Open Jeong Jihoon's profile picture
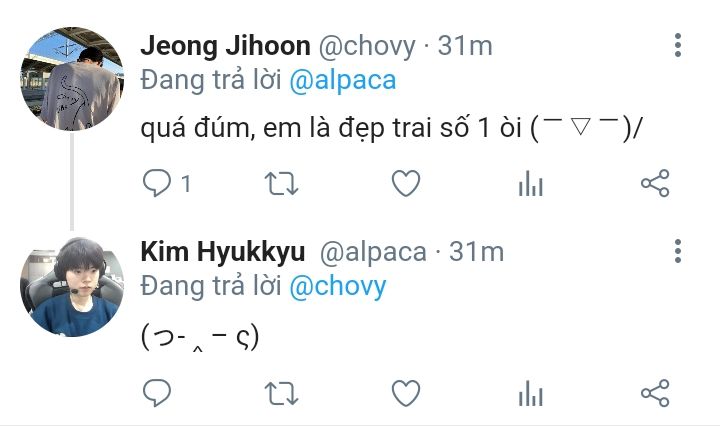This screenshot has height=426, width=720. coord(72,79)
